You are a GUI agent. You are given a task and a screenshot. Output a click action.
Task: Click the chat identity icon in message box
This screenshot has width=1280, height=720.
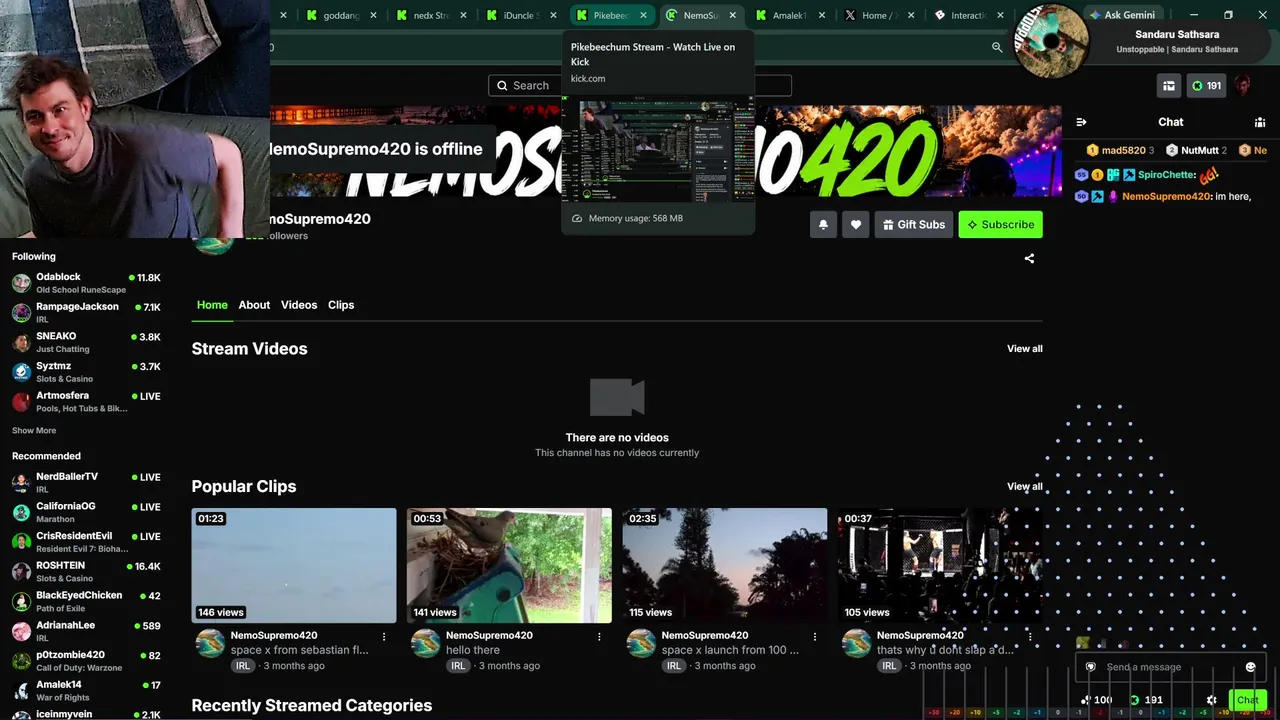[x=1091, y=667]
